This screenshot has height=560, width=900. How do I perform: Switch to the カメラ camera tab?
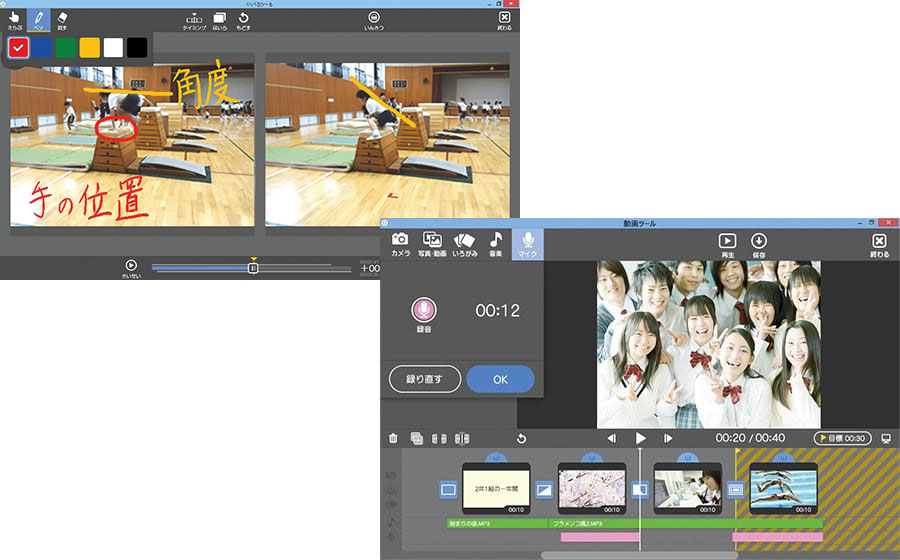click(400, 243)
